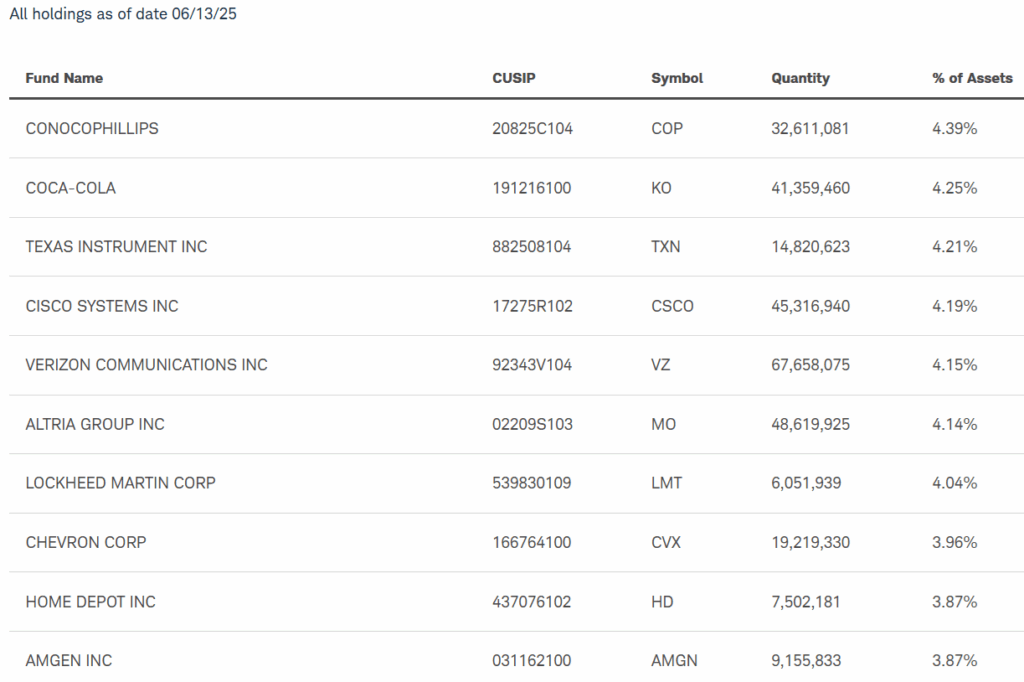
Task: Click the MO ticker symbol
Action: coord(664,425)
